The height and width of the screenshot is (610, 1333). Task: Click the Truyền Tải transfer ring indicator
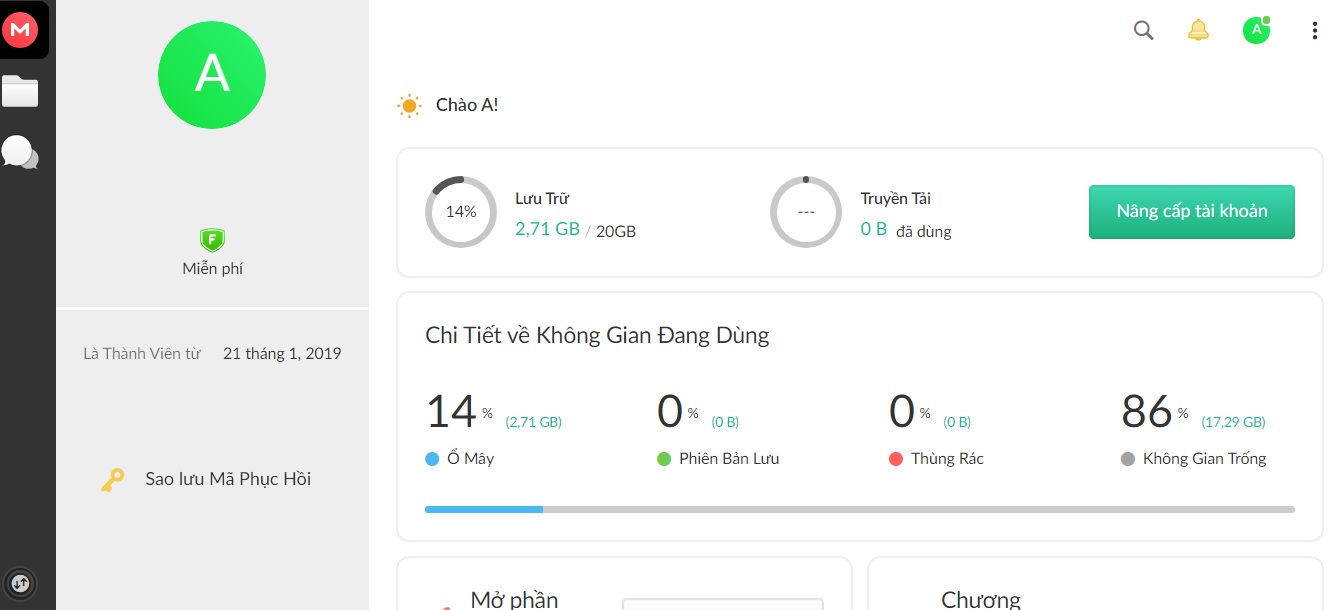coord(806,212)
